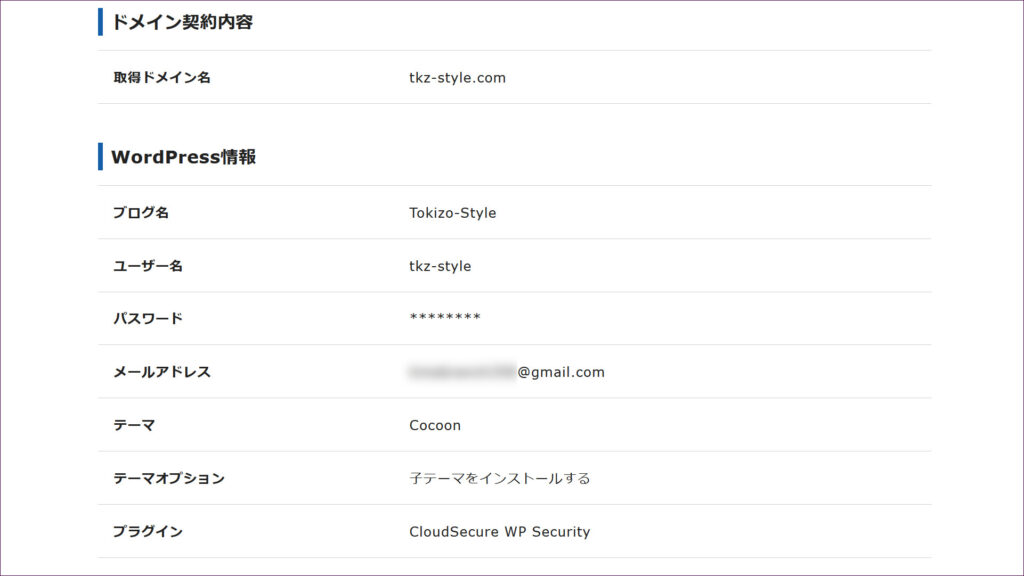Click the 取得ドメイン名 row label
1024x576 pixels.
pyautogui.click(x=162, y=77)
